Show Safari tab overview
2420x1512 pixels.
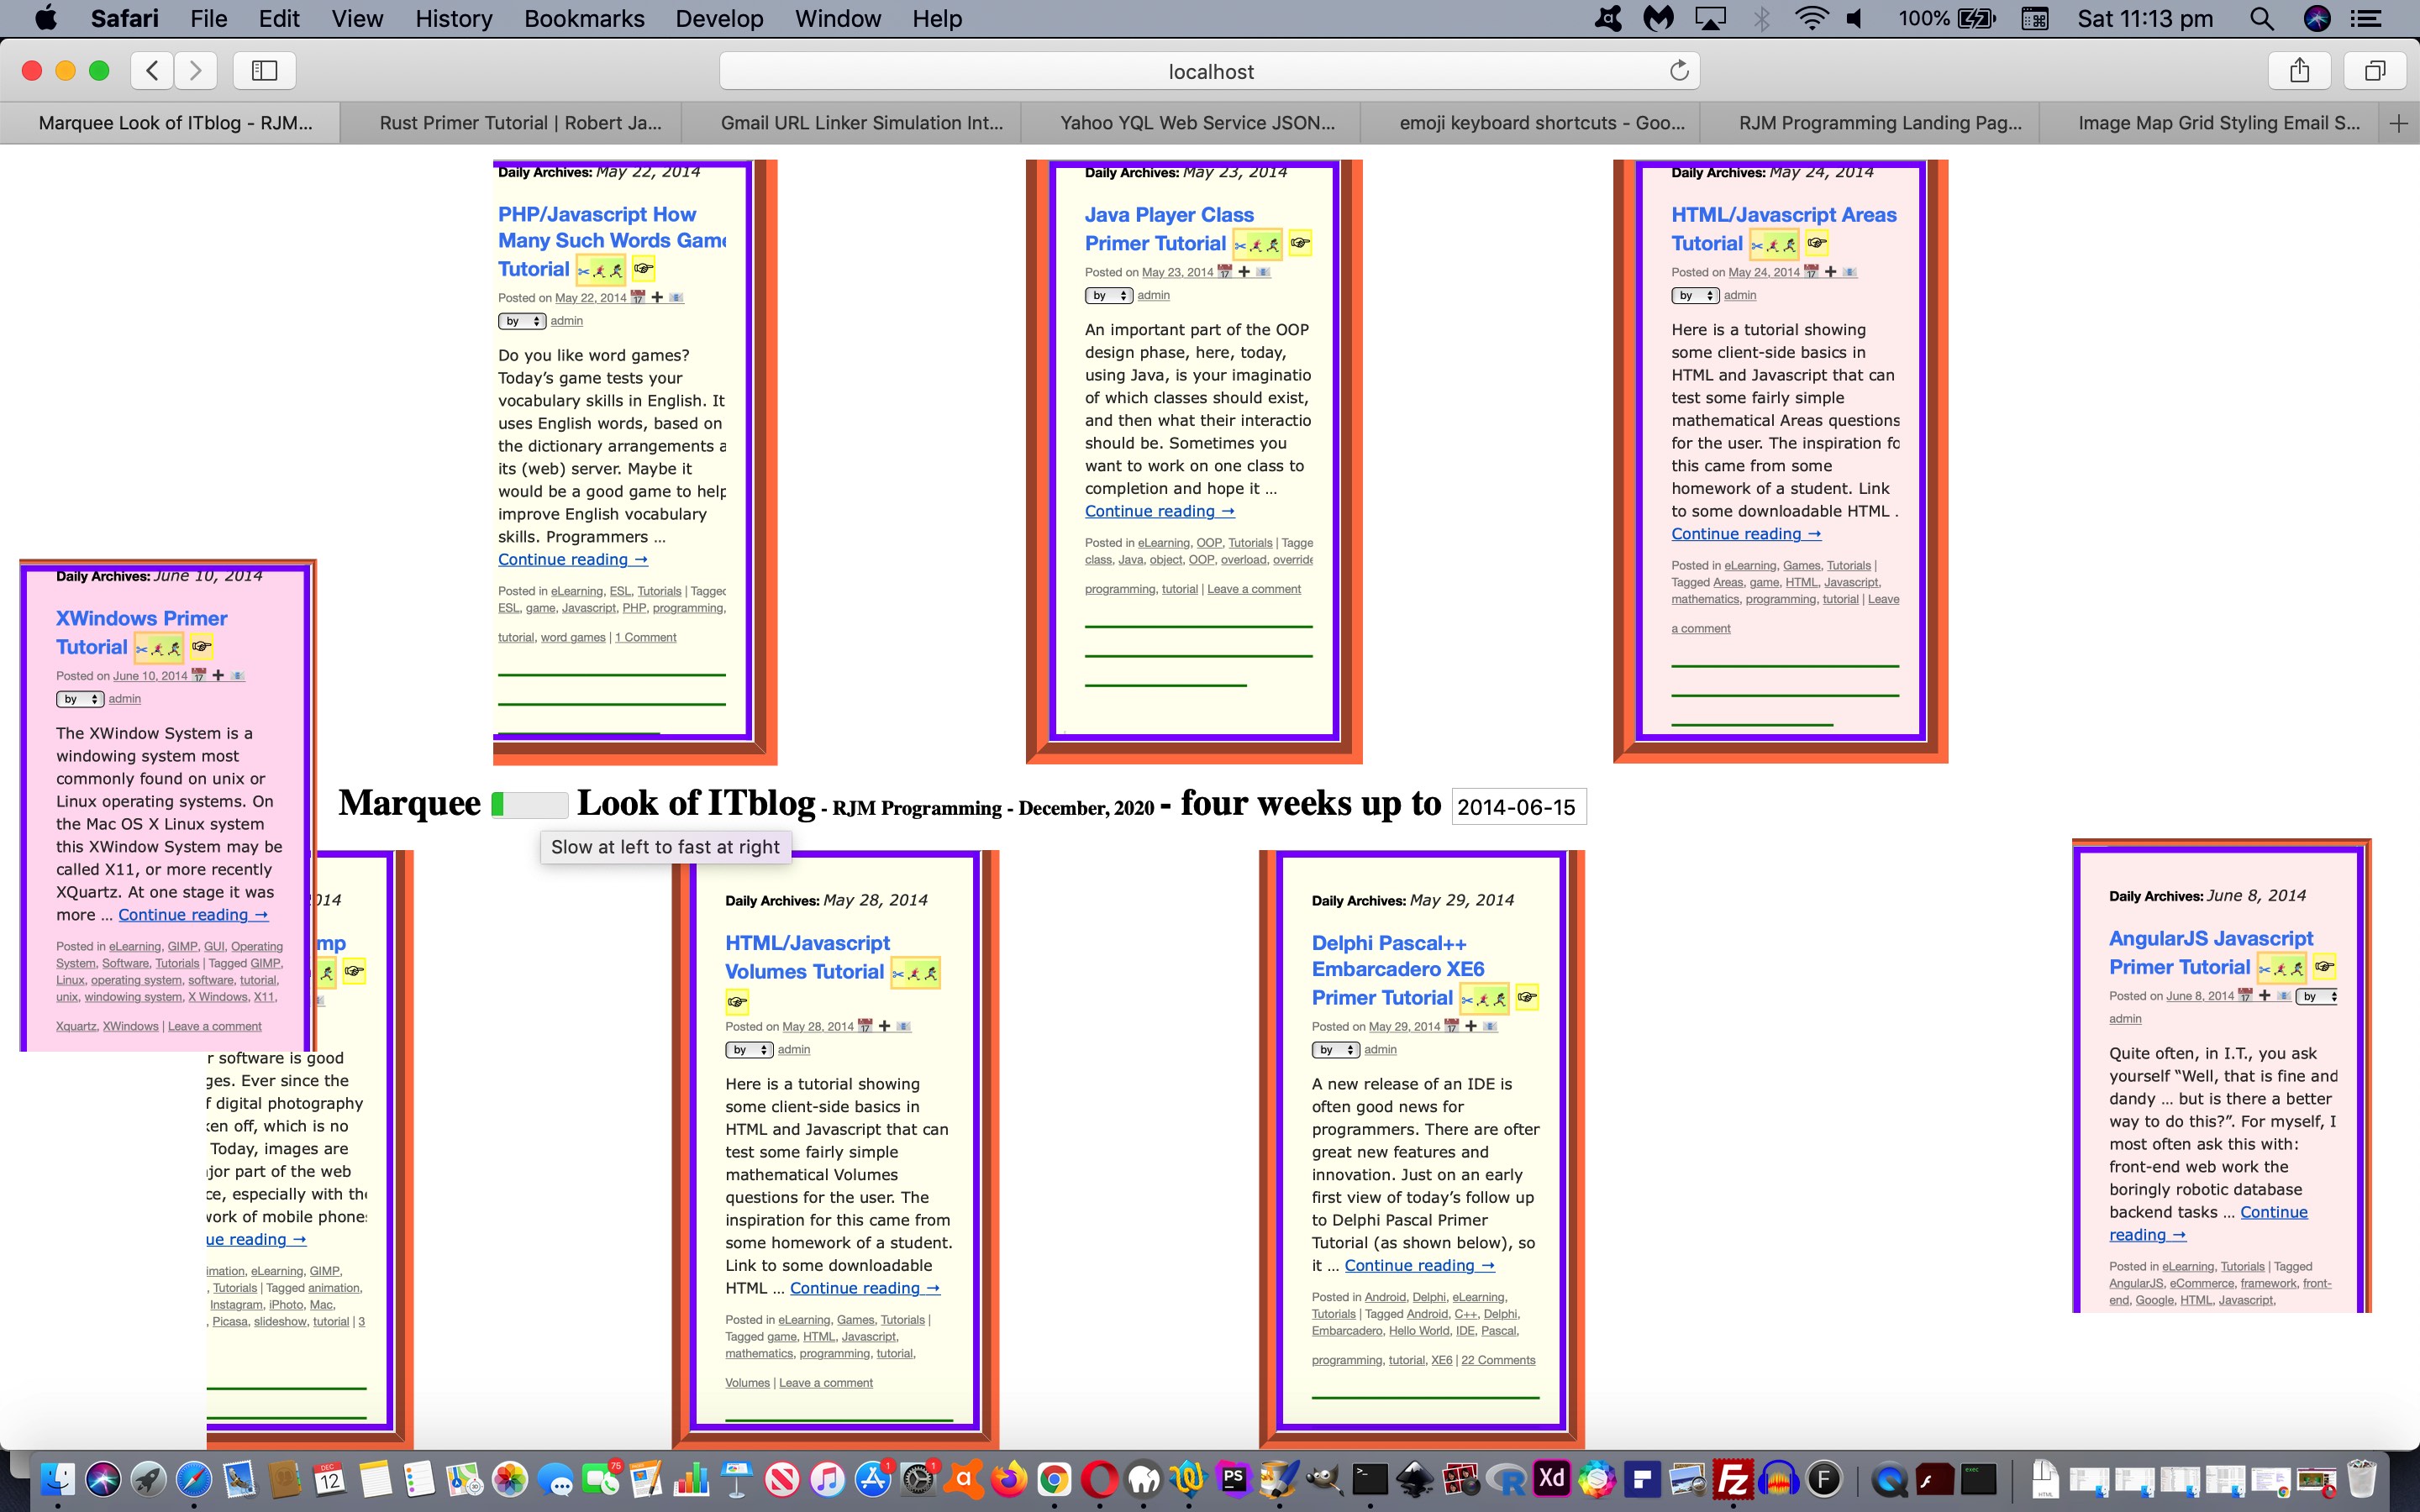click(2375, 70)
